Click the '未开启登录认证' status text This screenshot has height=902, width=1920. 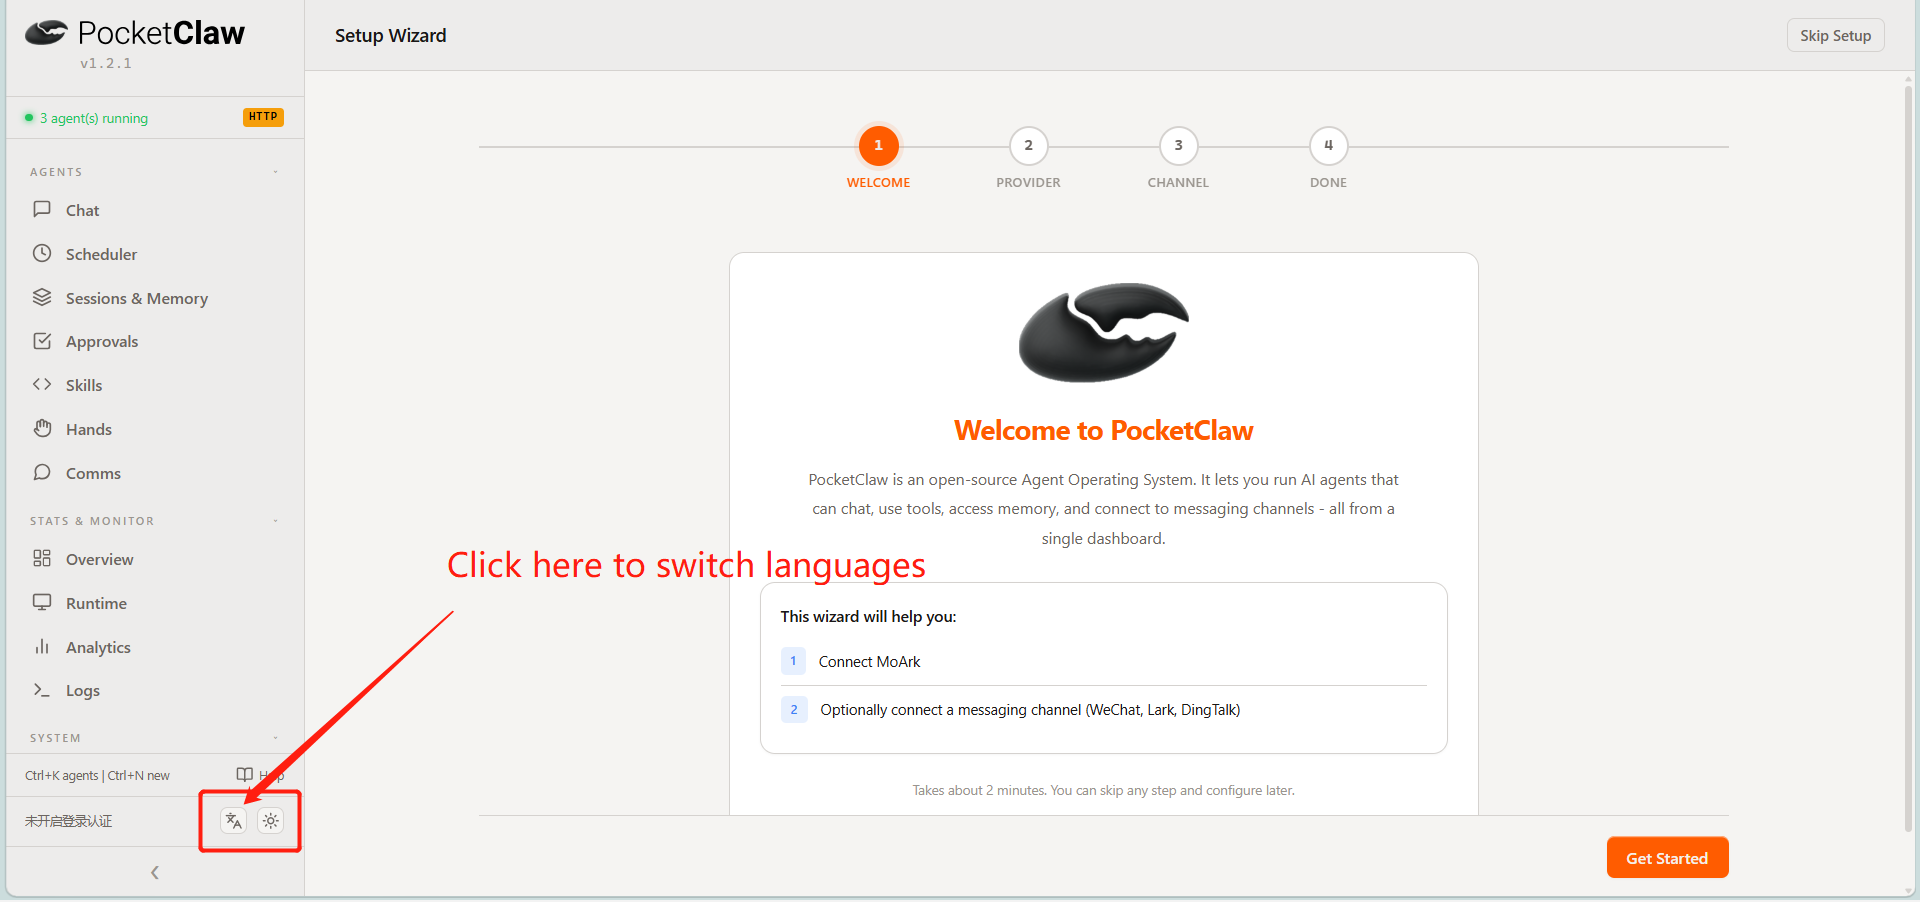coord(69,821)
